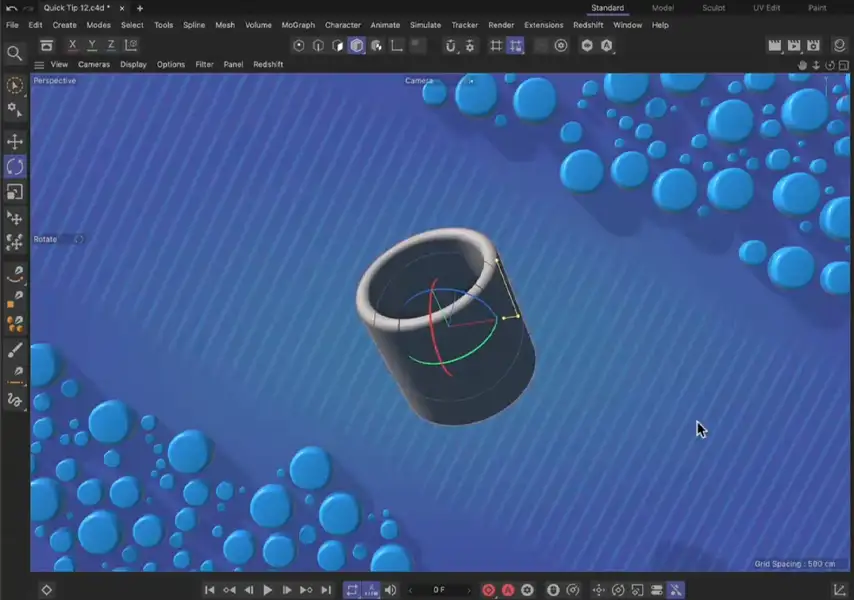This screenshot has height=600, width=854.
Task: Select the Move tool
Action: pyautogui.click(x=15, y=139)
